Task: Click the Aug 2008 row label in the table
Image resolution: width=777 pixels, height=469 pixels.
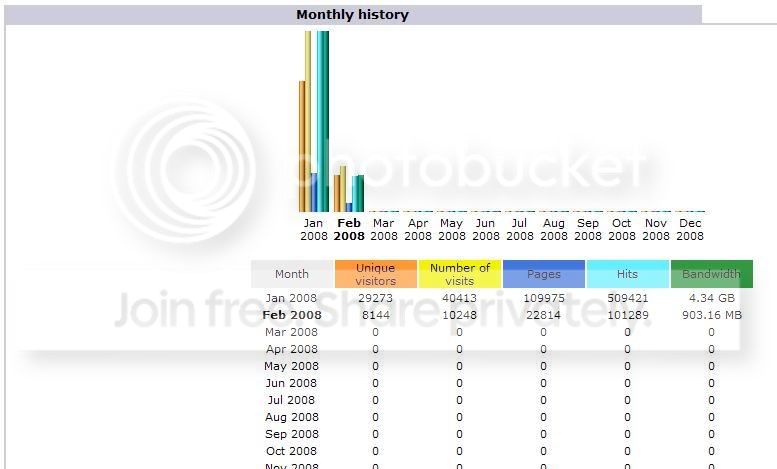Action: (x=291, y=417)
